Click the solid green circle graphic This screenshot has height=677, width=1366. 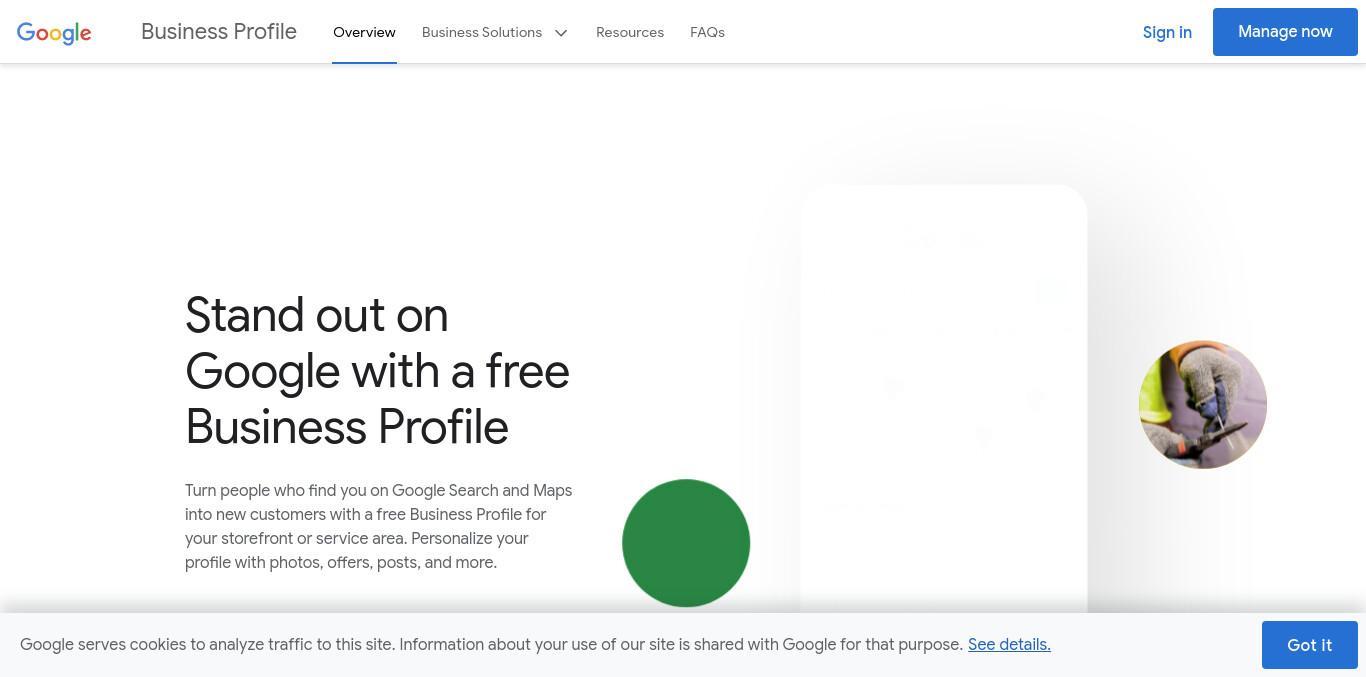[686, 543]
